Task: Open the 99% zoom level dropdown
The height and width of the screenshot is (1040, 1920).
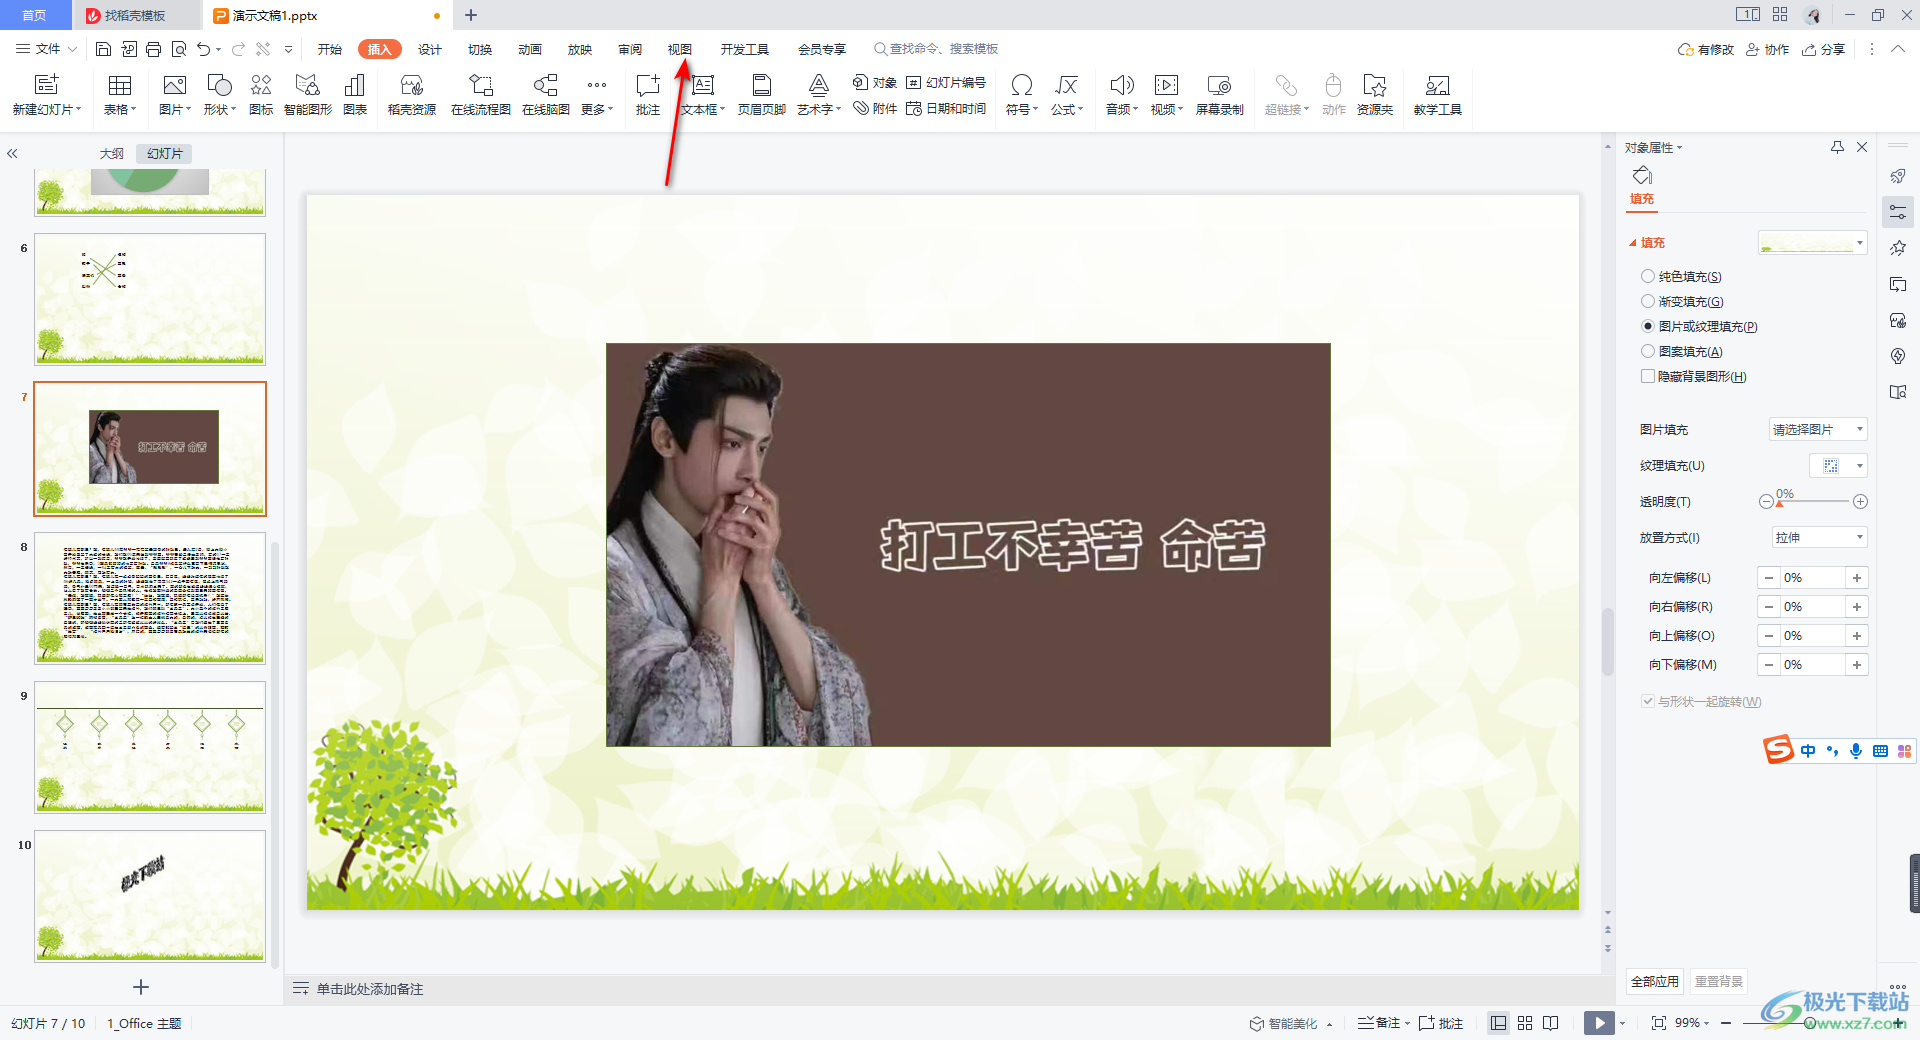Action: pos(1692,1023)
